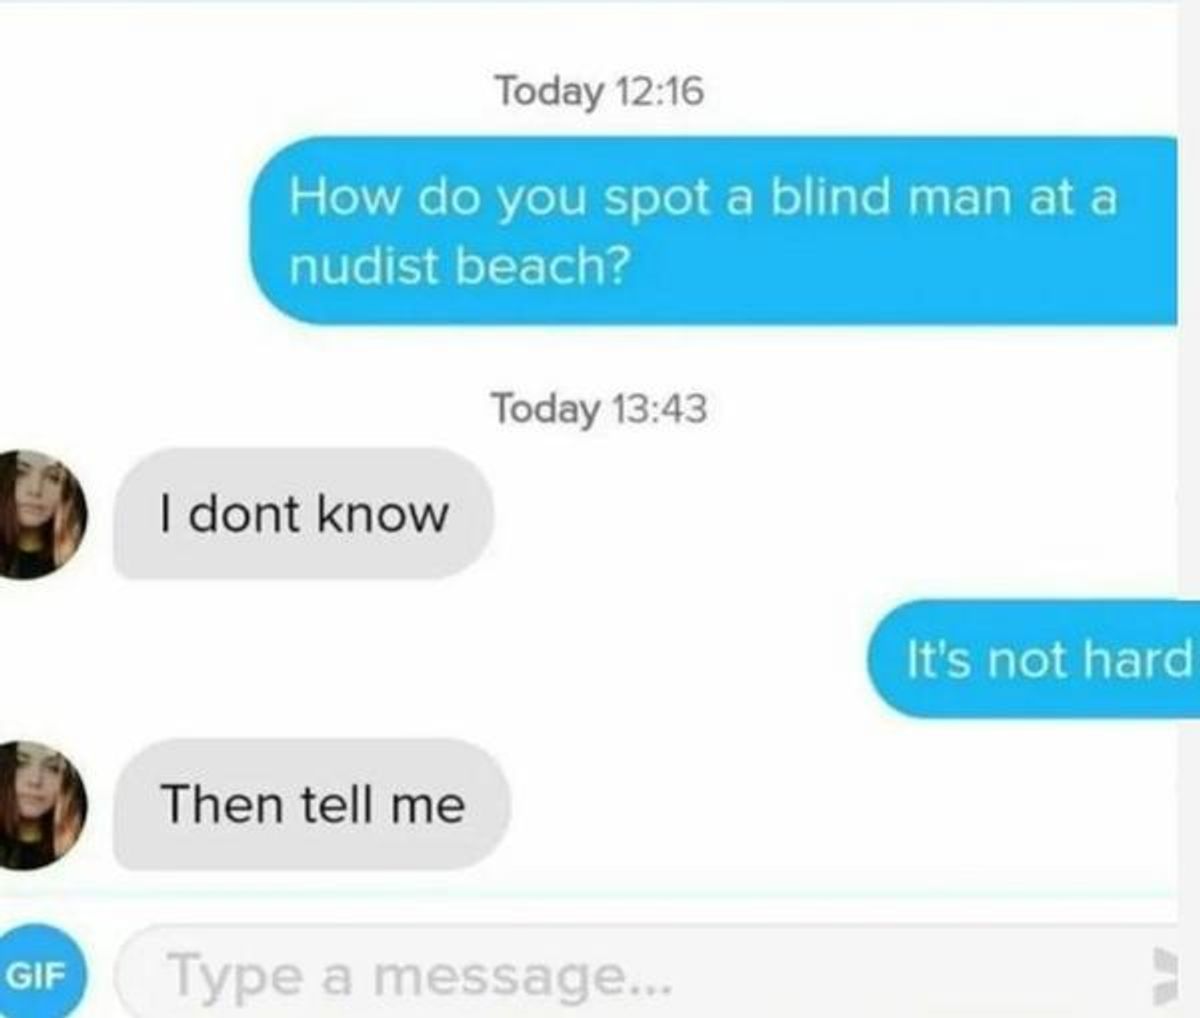Click "12:16" in the first timestamp
Viewport: 1200px width, 1018px height.
point(661,91)
